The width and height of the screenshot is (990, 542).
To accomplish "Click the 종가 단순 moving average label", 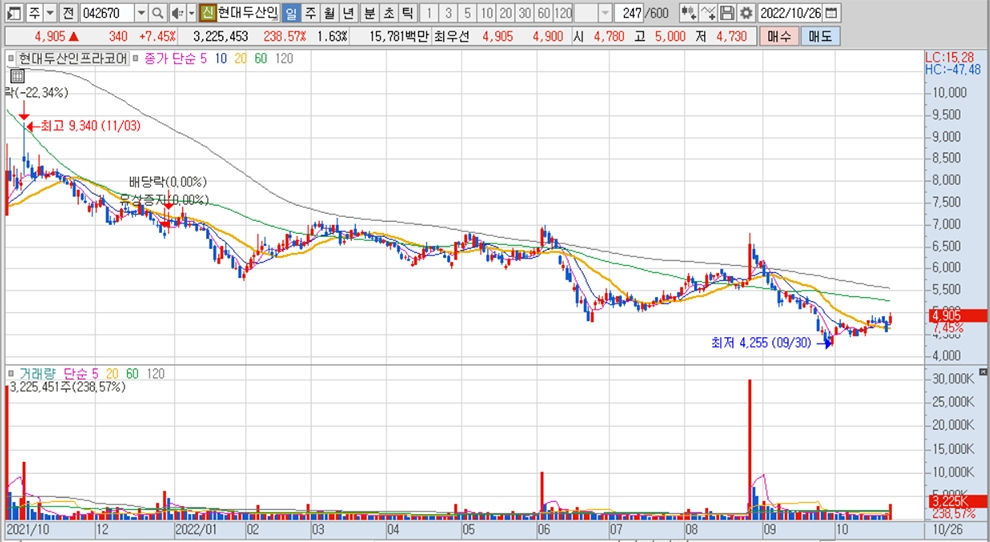I will (170, 59).
